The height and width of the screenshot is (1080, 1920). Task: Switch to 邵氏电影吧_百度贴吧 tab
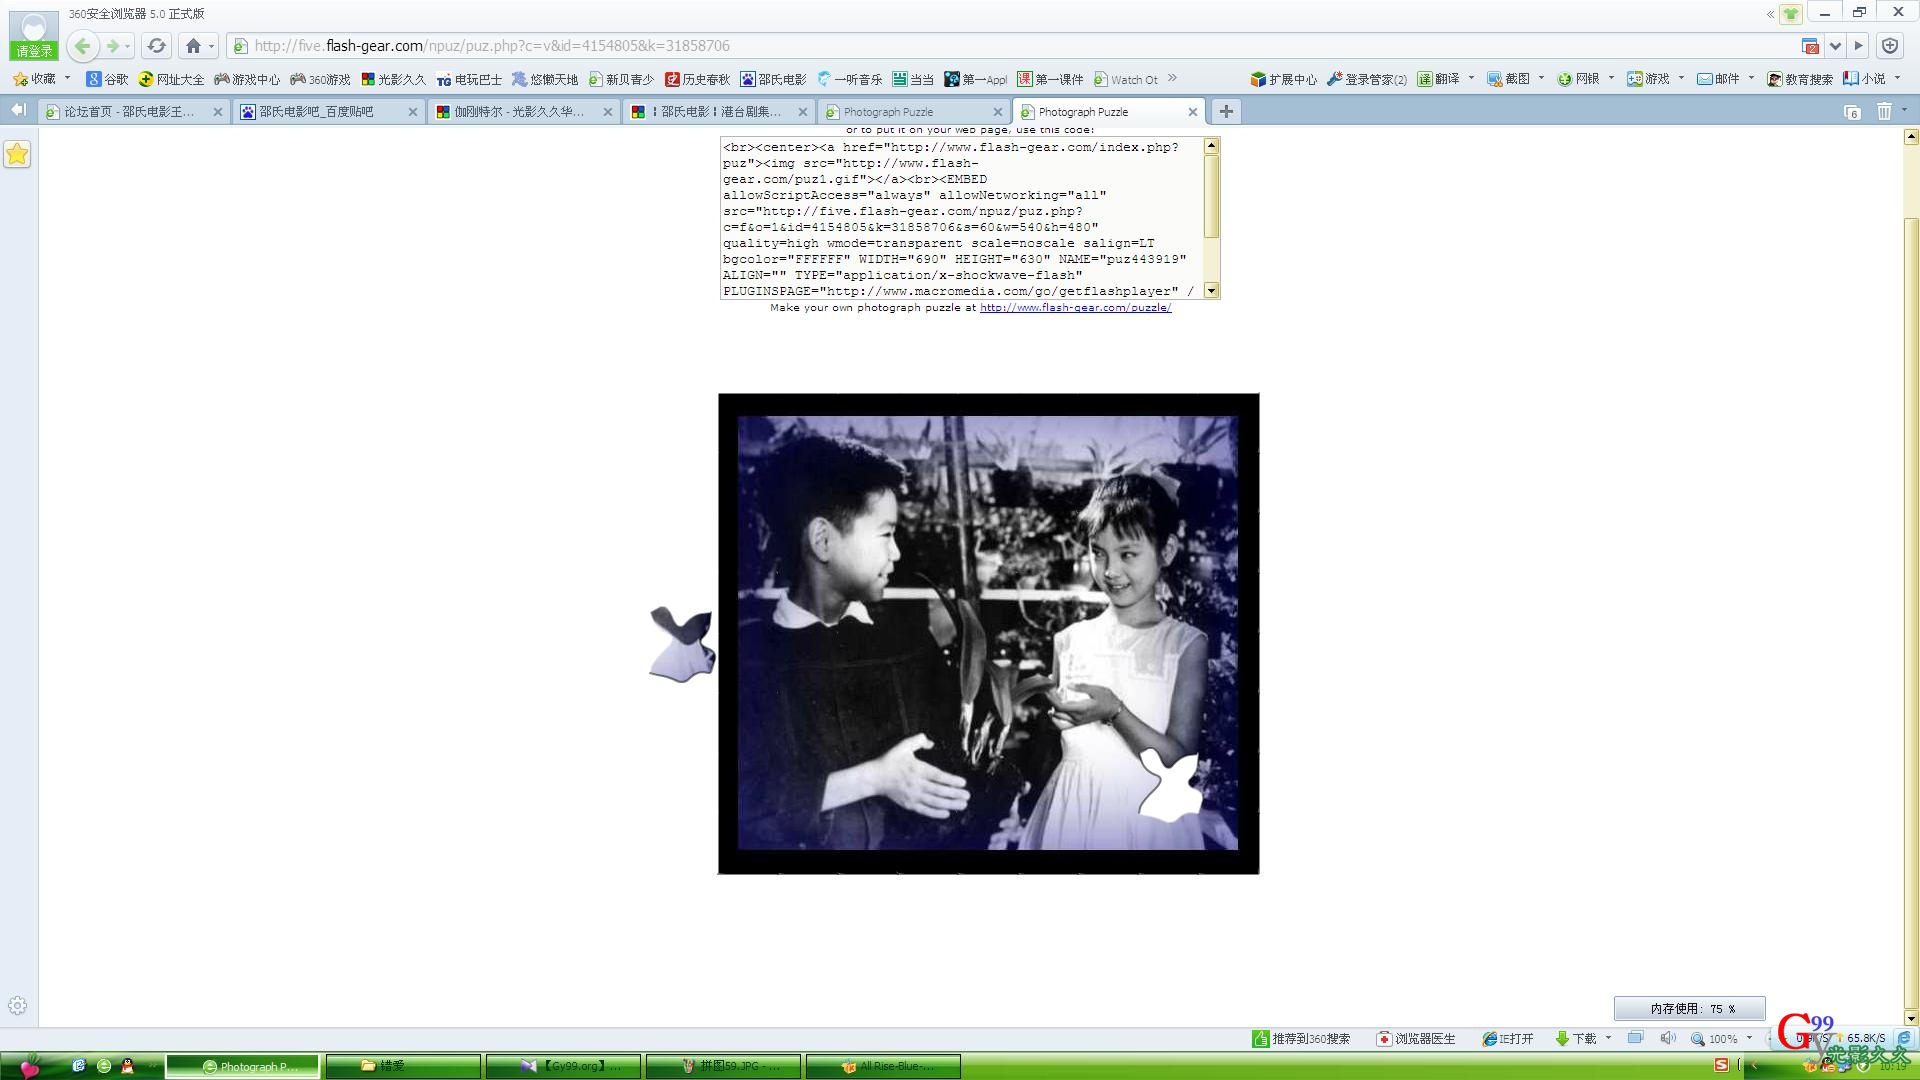[x=316, y=112]
